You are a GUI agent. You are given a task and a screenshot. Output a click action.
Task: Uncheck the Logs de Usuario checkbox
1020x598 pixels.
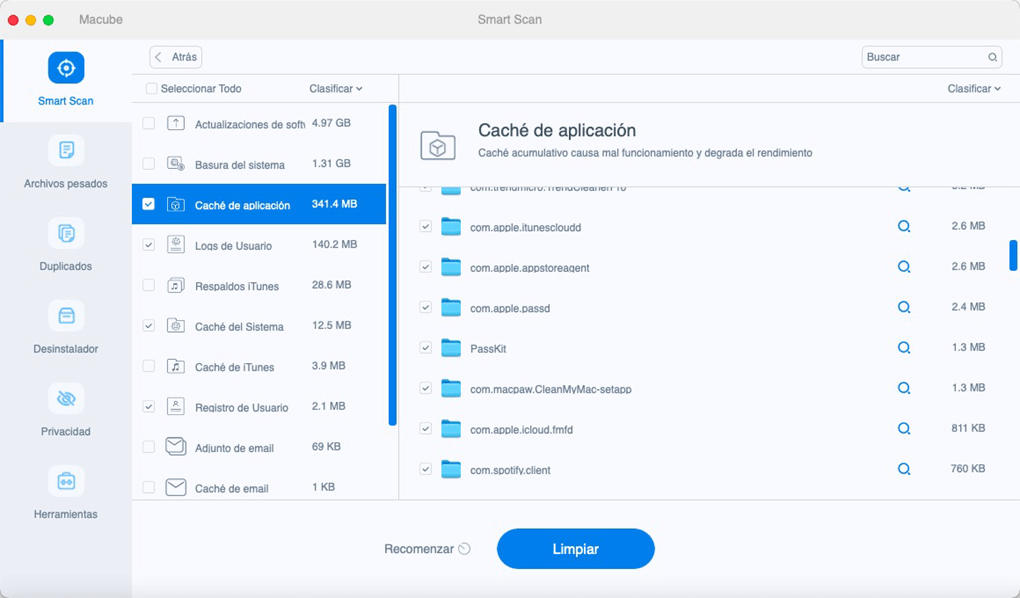click(149, 245)
